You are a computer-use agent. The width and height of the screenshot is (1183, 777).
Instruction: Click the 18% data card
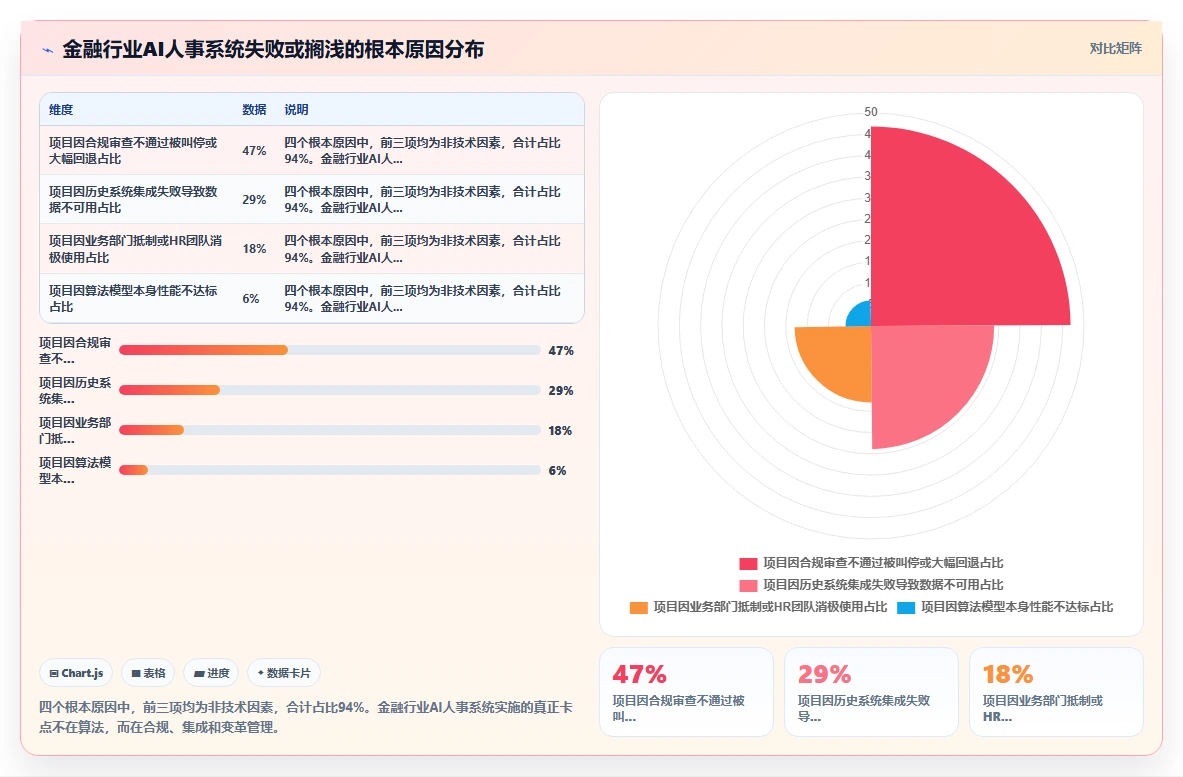pyautogui.click(x=1055, y=692)
